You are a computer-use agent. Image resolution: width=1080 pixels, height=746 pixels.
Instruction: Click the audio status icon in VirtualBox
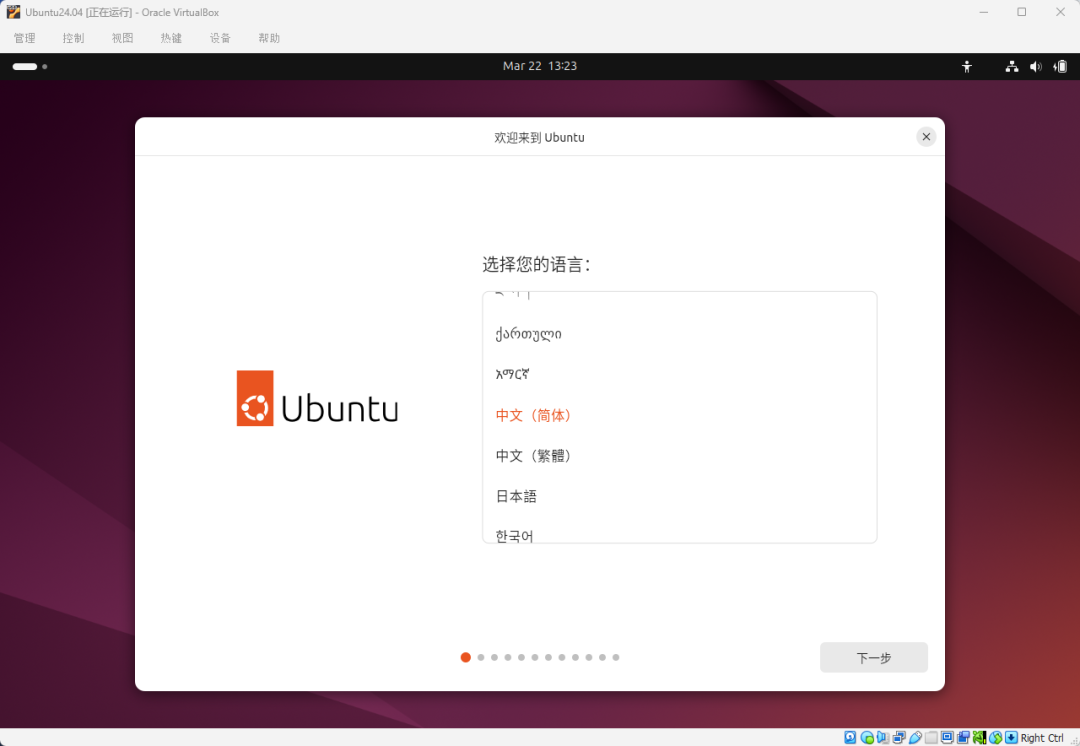pos(882,738)
